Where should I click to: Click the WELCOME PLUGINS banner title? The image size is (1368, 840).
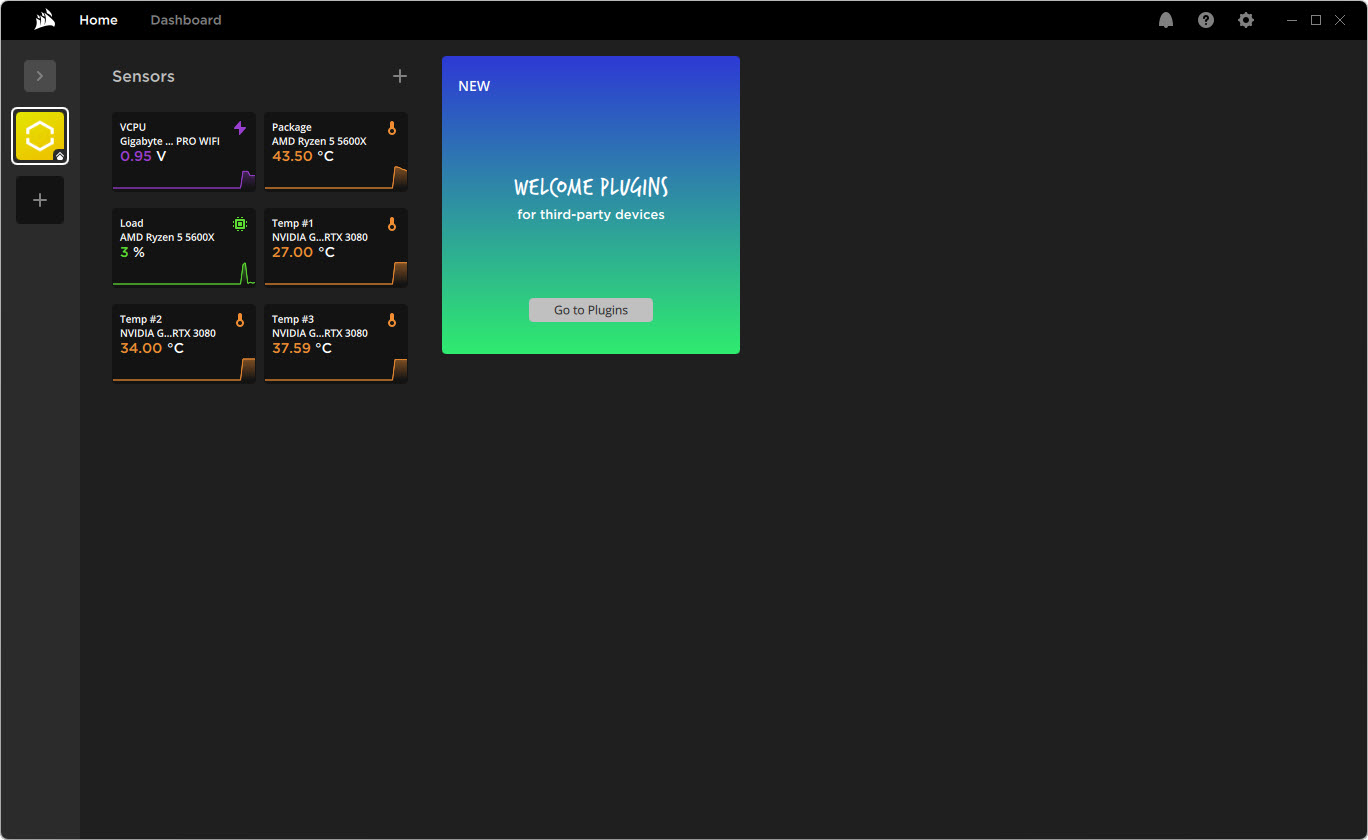(x=591, y=187)
